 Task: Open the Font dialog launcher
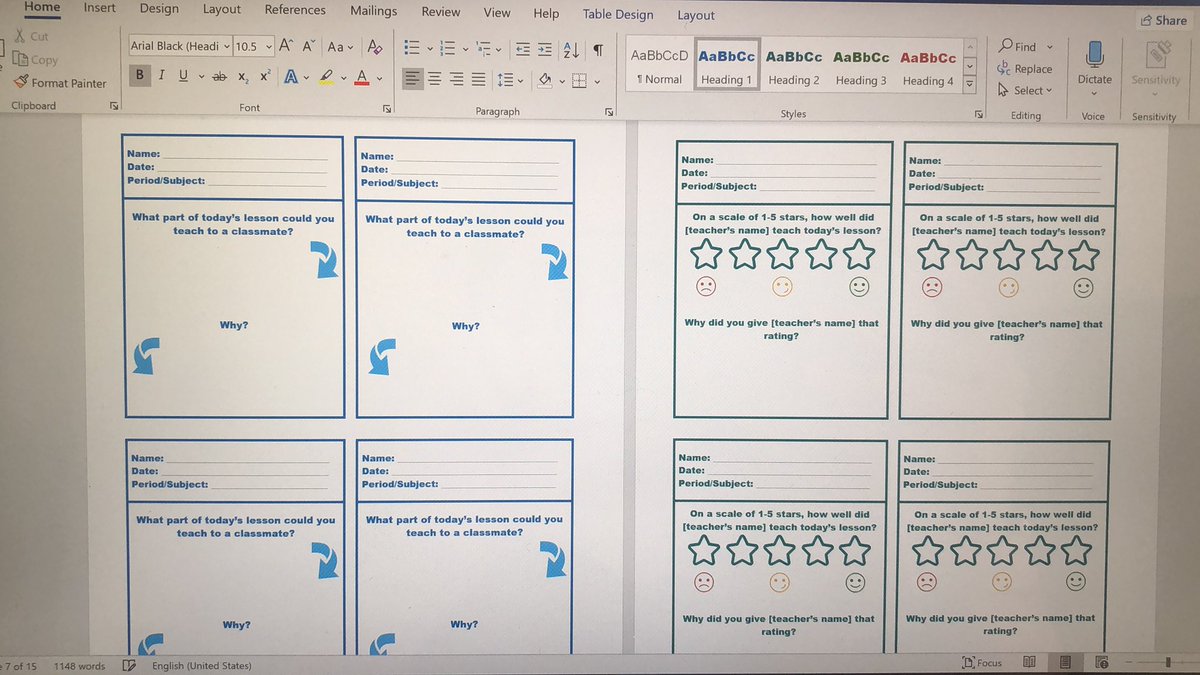[386, 108]
